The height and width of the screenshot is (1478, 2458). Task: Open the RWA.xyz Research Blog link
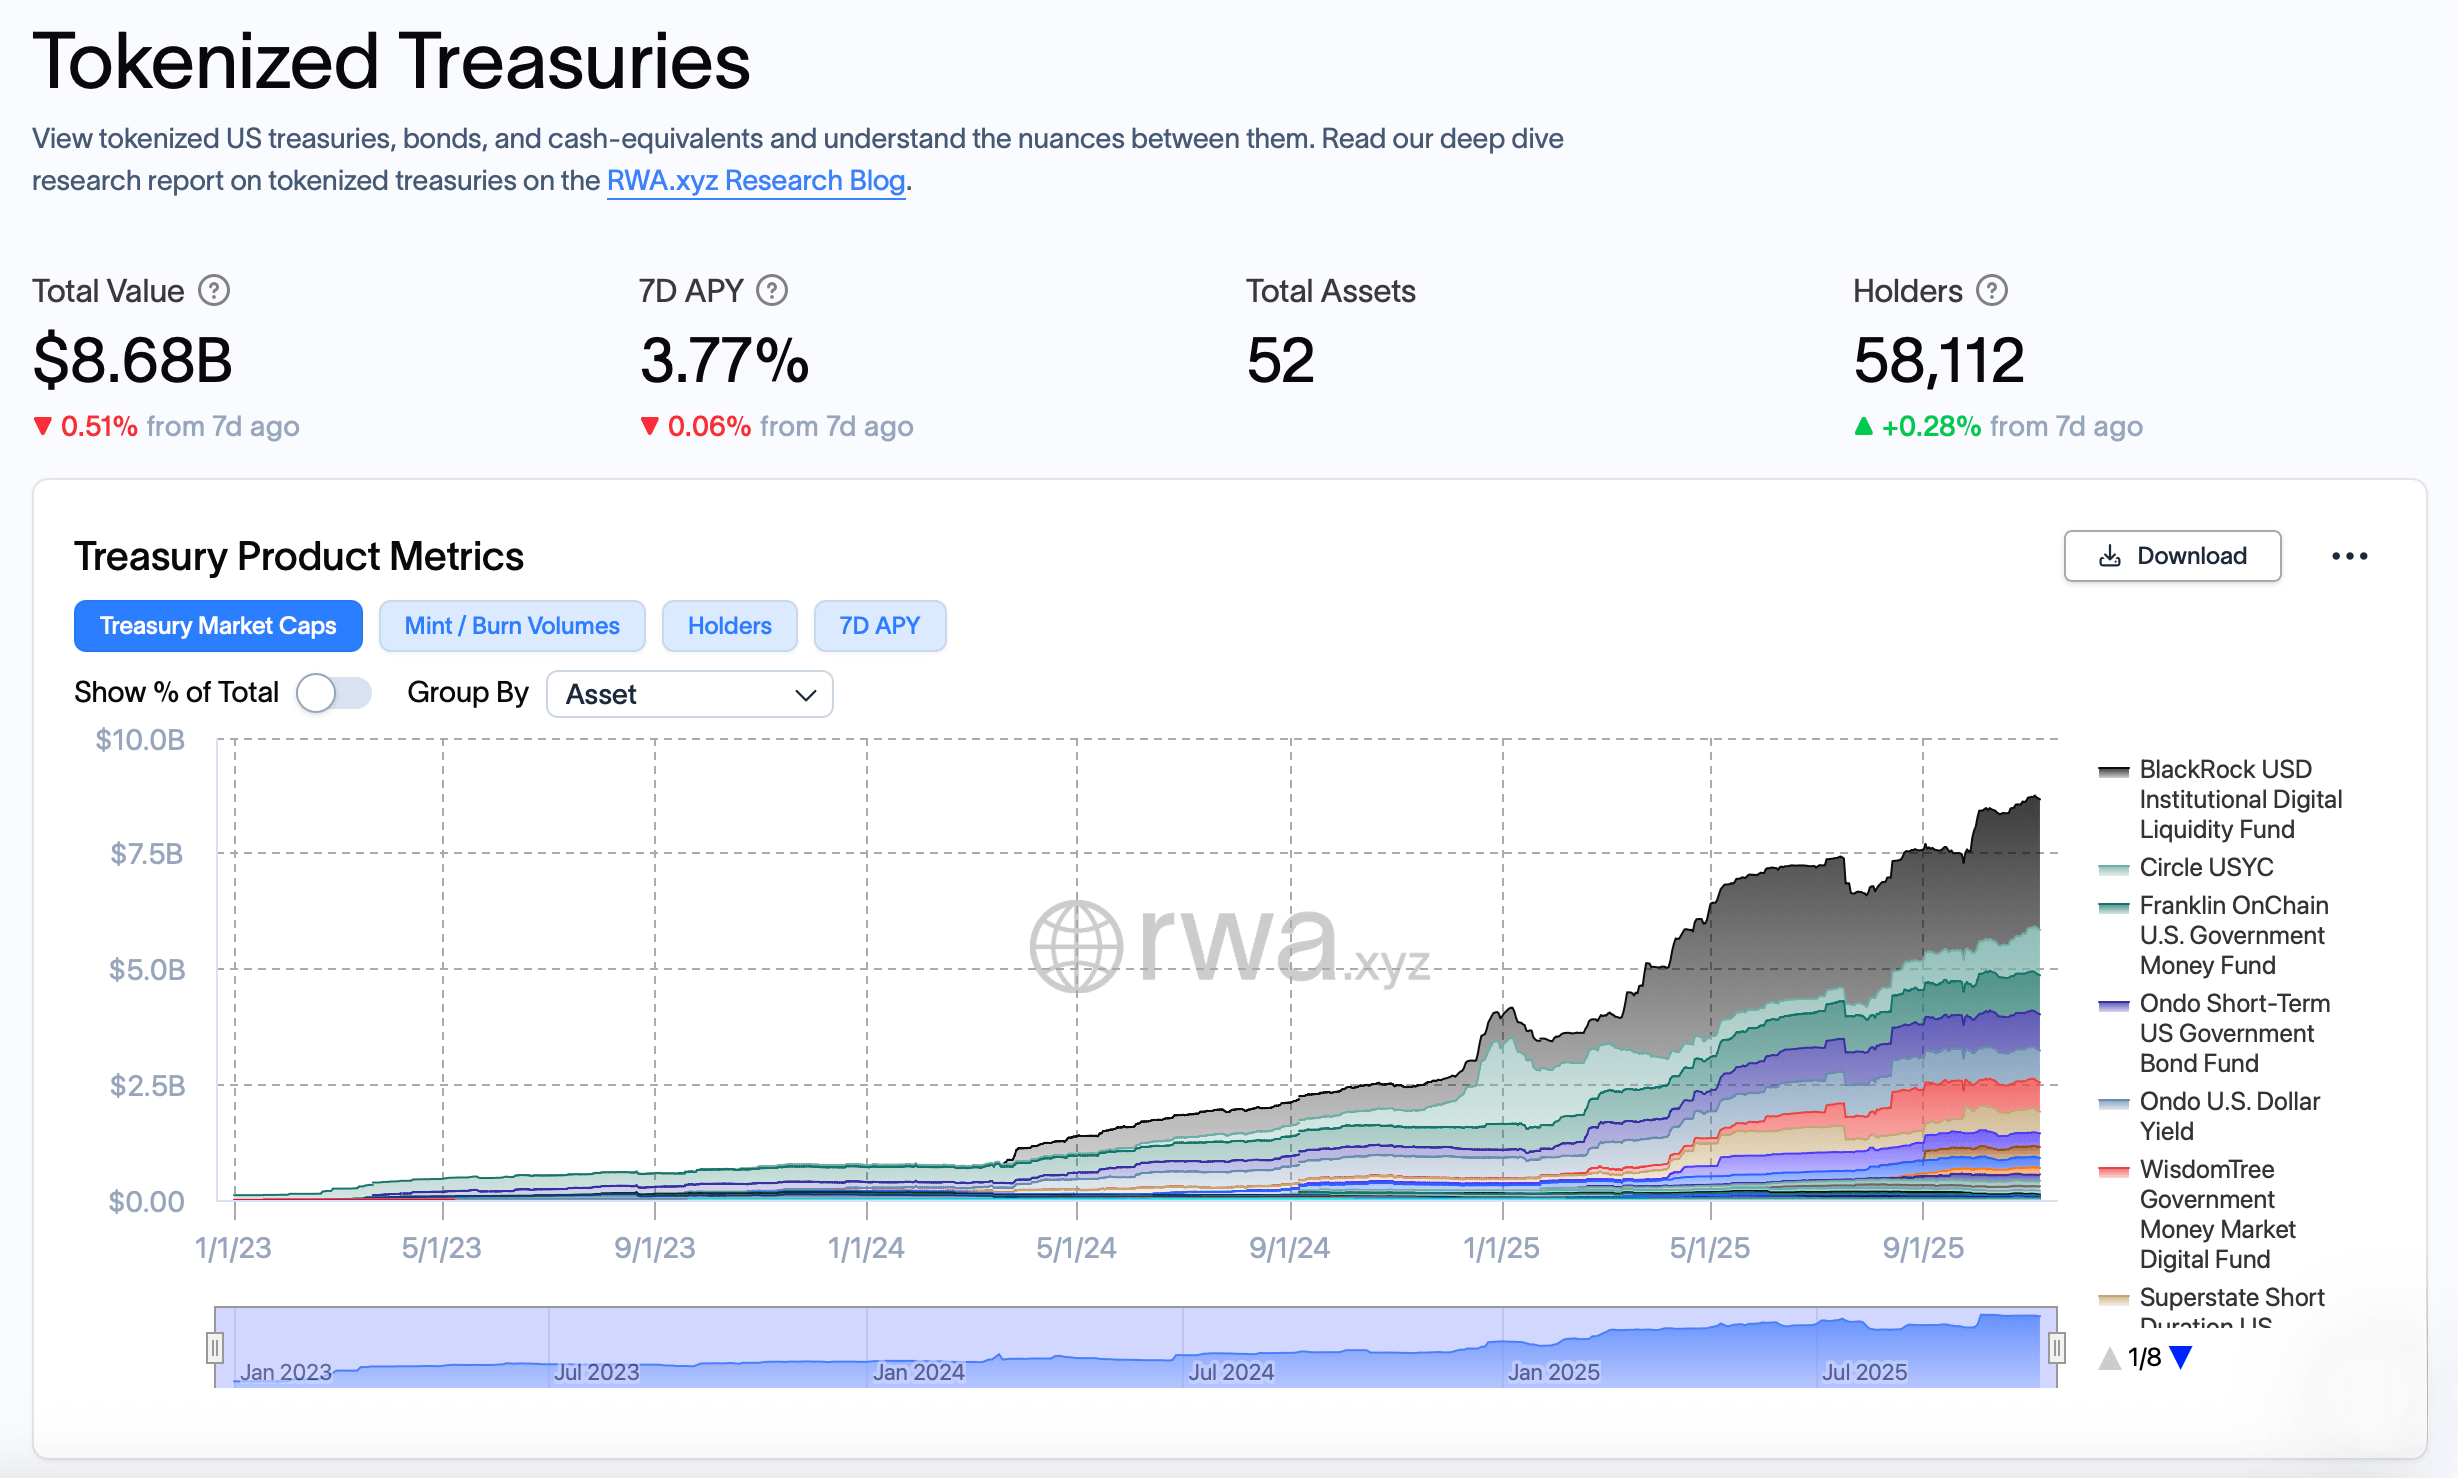pos(755,181)
